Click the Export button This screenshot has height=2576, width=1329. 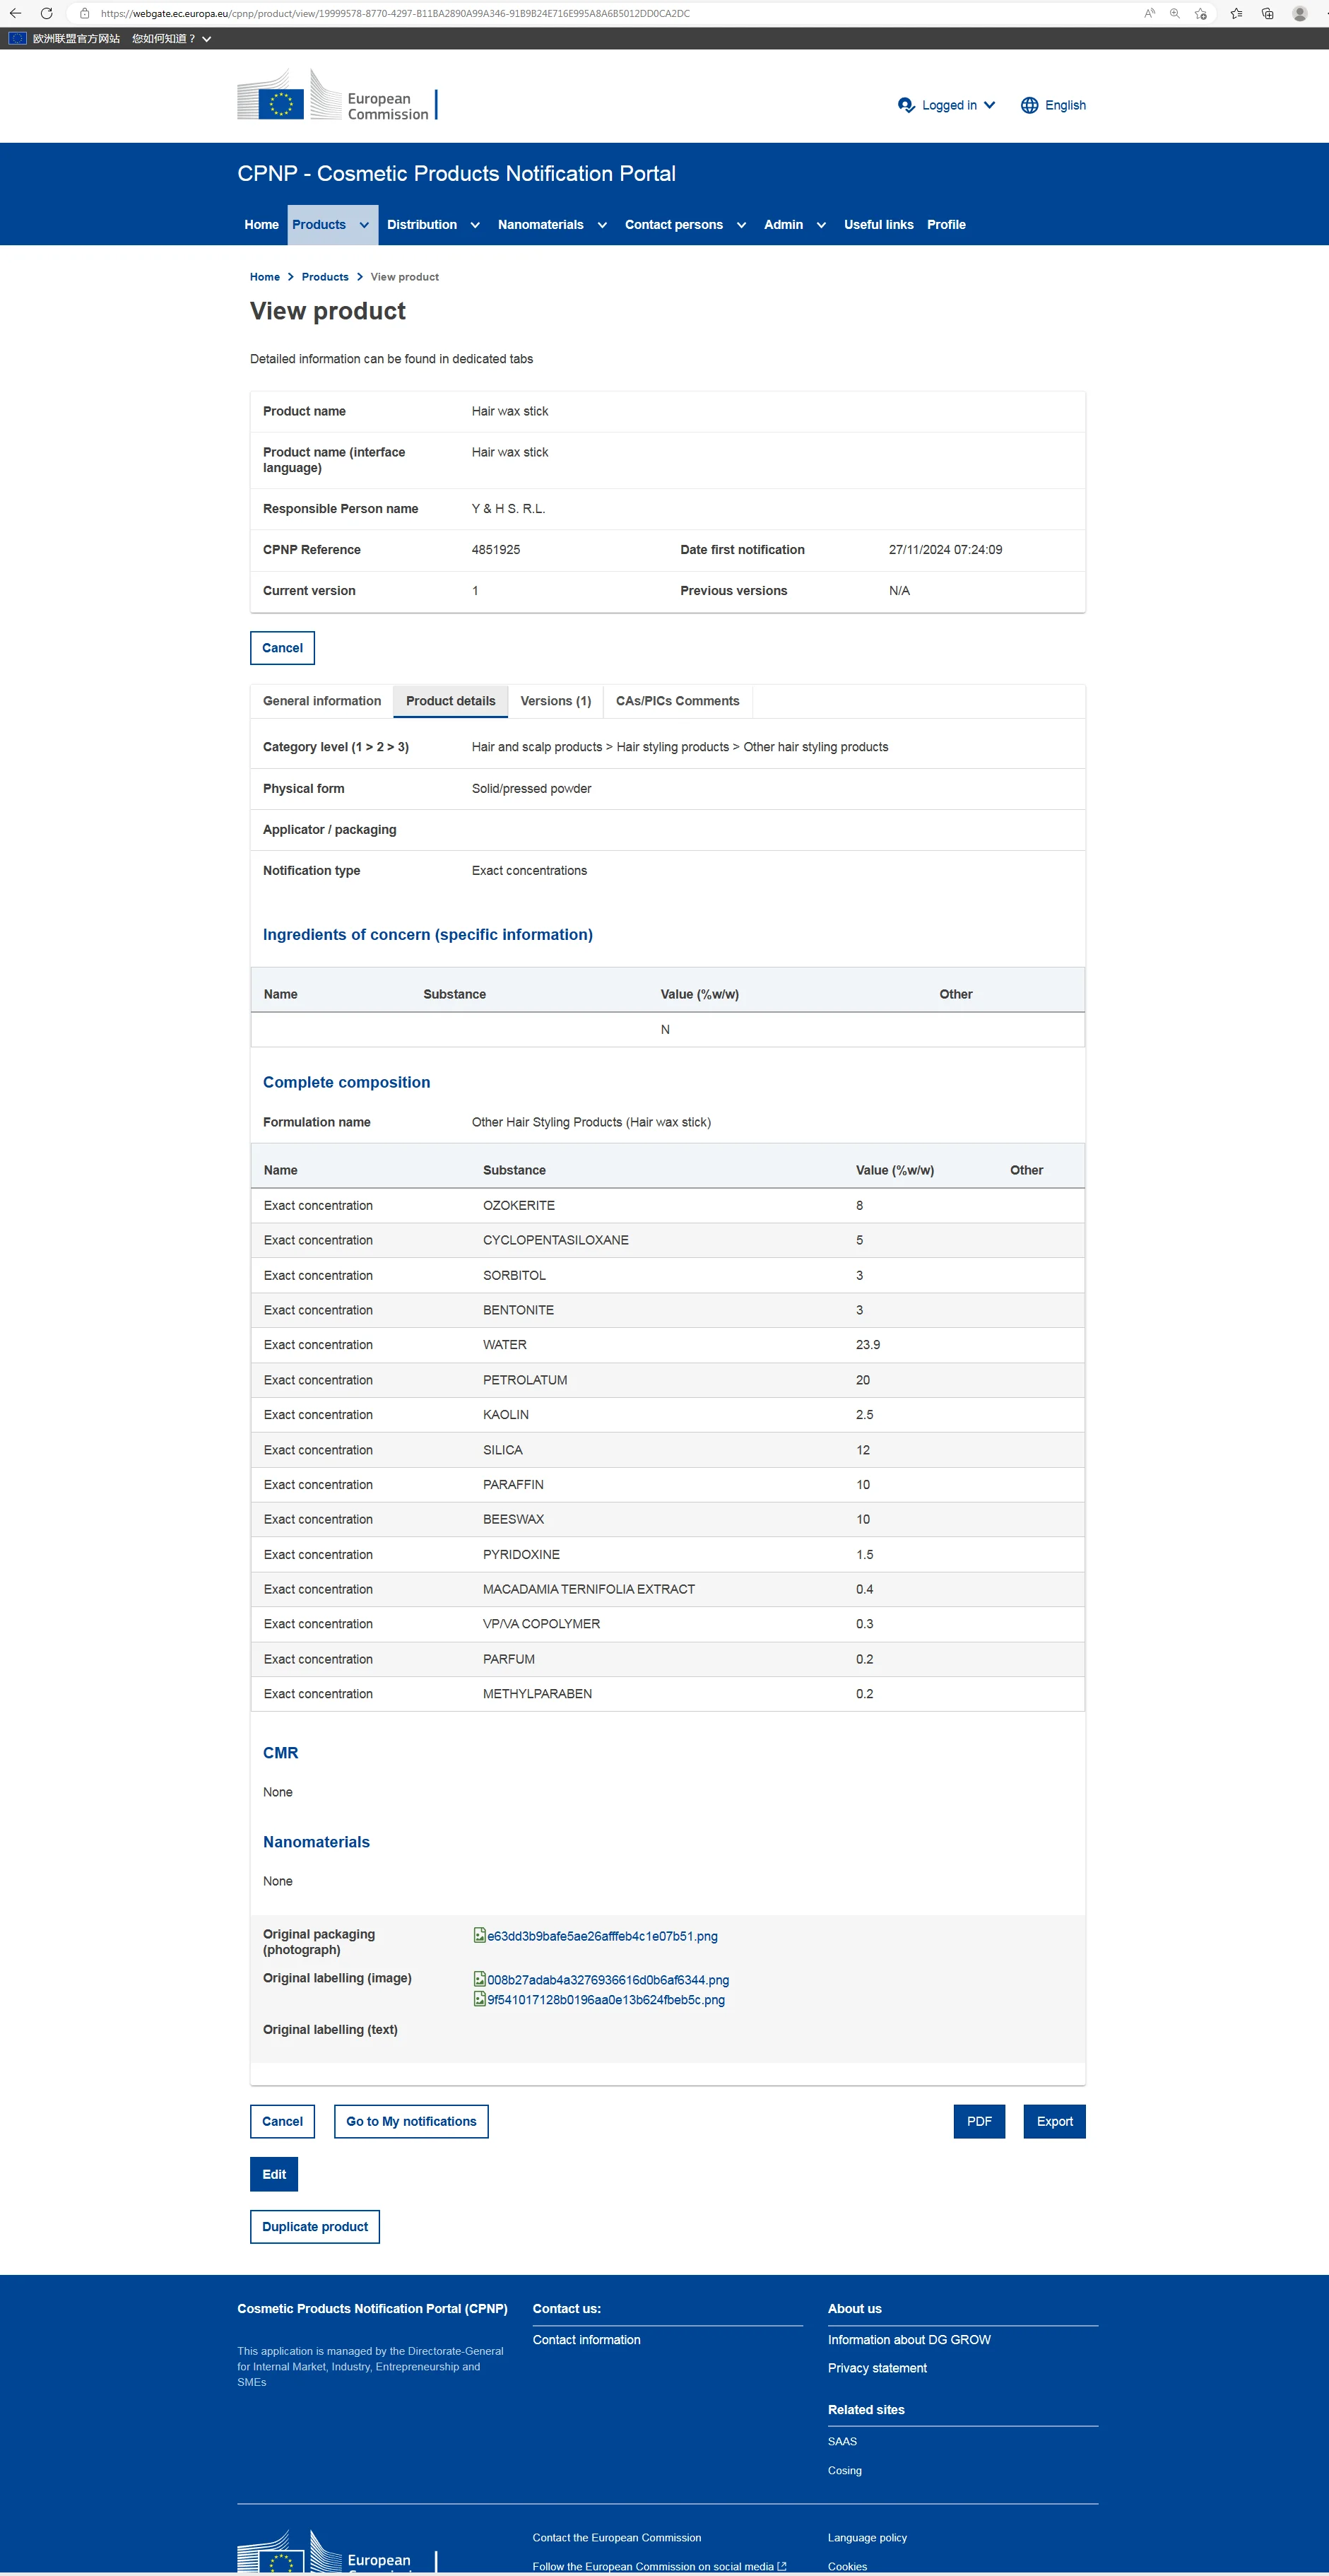click(1054, 2121)
